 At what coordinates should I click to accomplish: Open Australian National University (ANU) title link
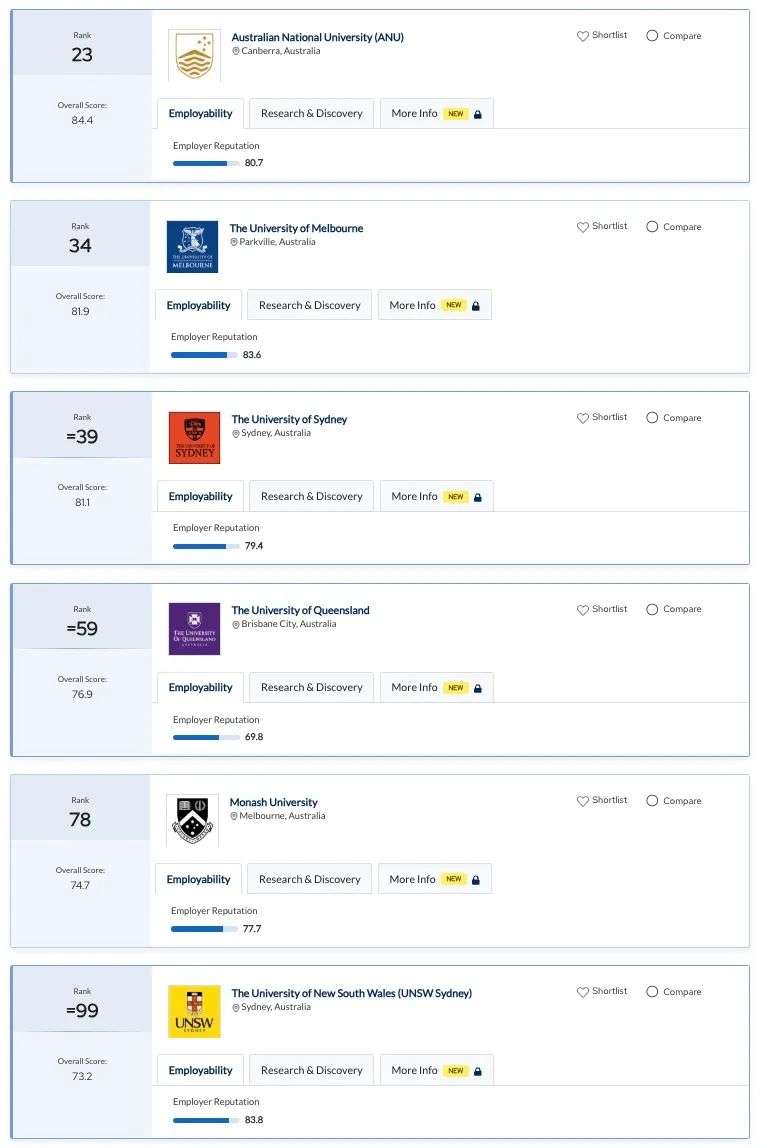pyautogui.click(x=318, y=37)
